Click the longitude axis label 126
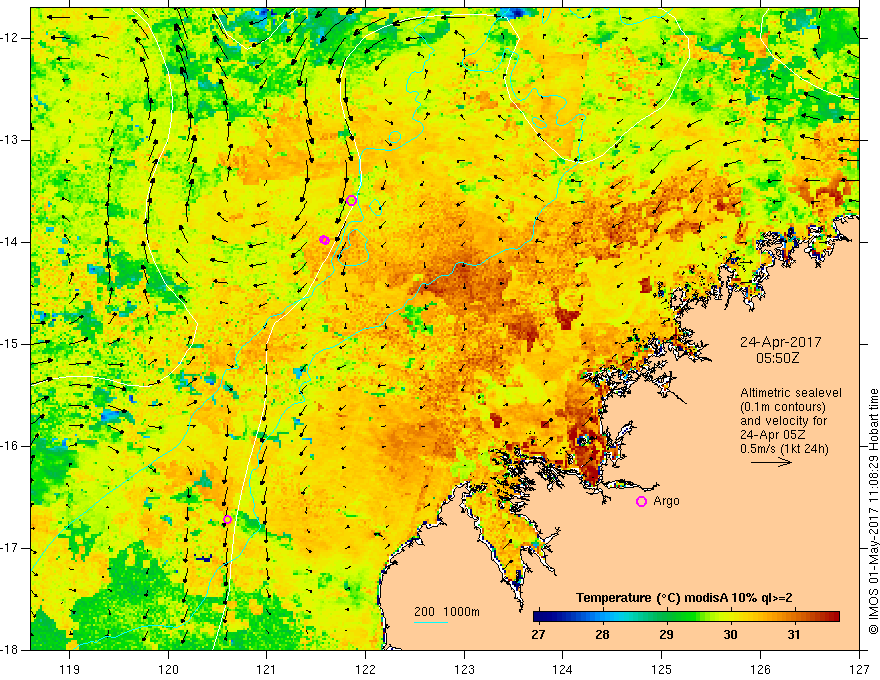This screenshot has height=680, width=880. (x=760, y=669)
